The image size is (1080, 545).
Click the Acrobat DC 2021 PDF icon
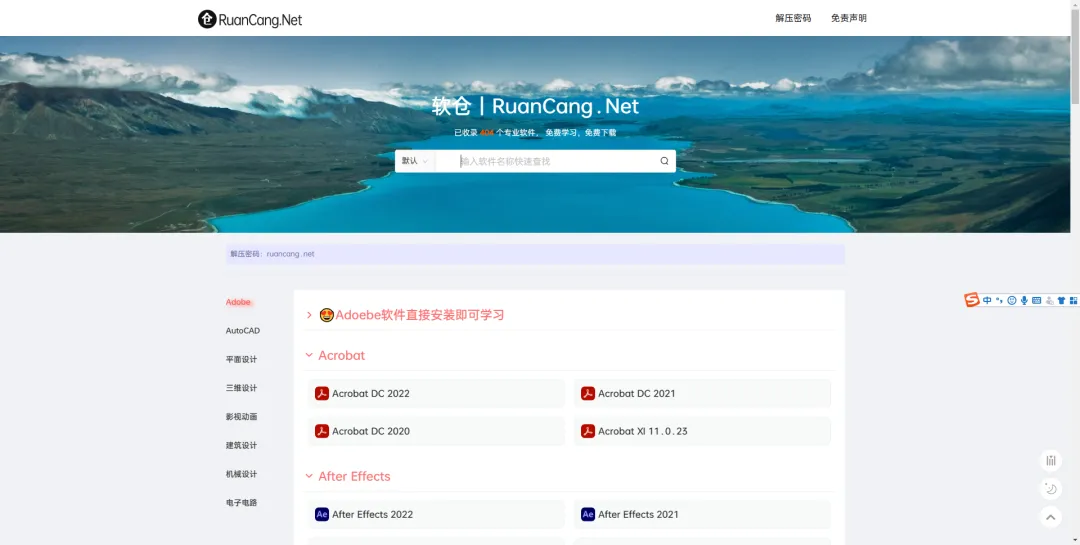tap(588, 393)
